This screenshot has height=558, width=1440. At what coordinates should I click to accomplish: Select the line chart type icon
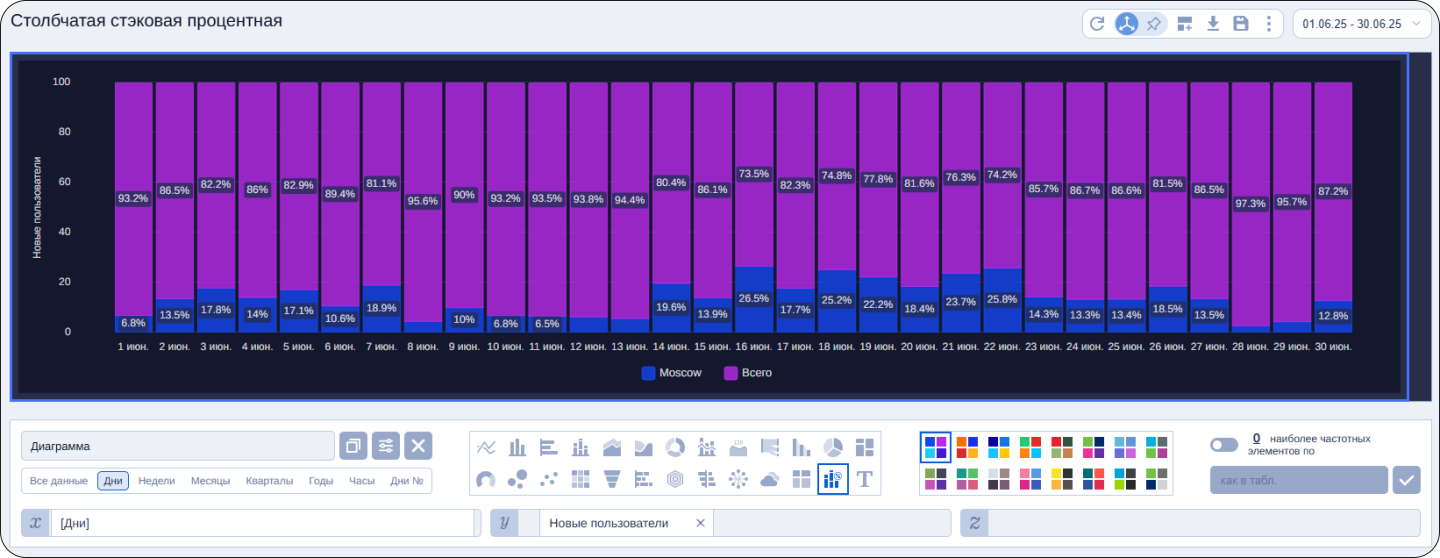click(x=487, y=447)
